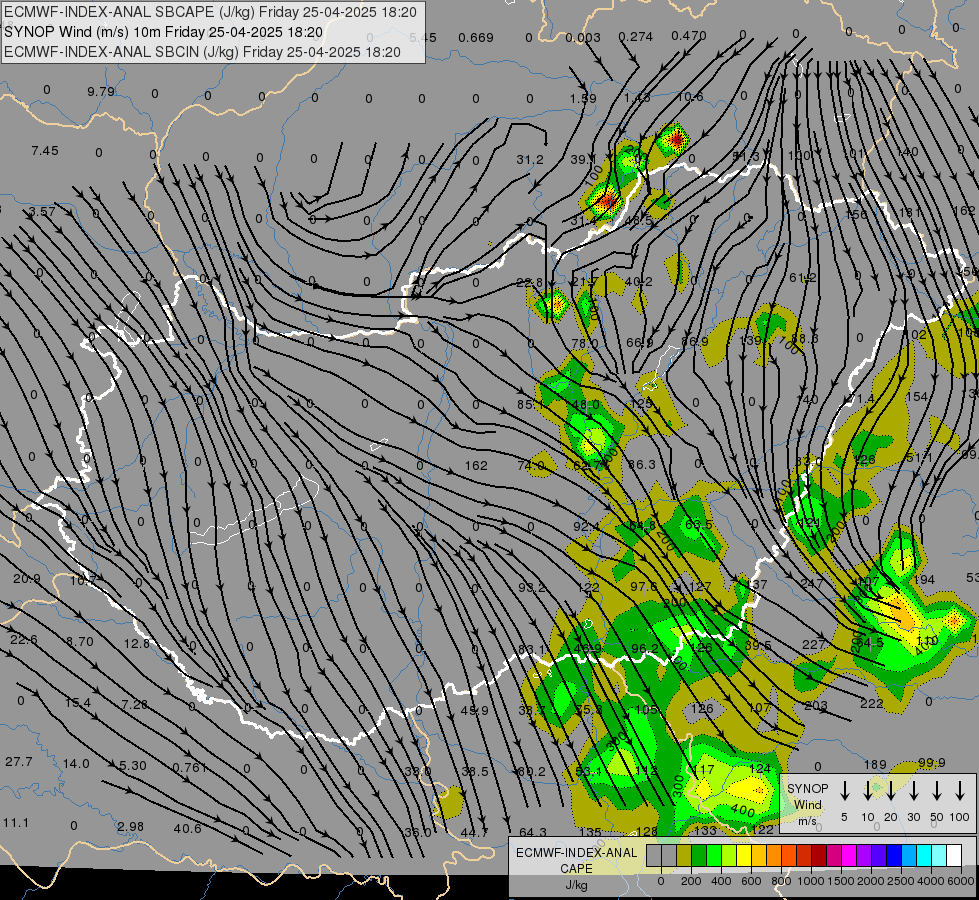Click the SBCAPE title line in the header box
This screenshot has width=979, height=900.
click(x=210, y=12)
